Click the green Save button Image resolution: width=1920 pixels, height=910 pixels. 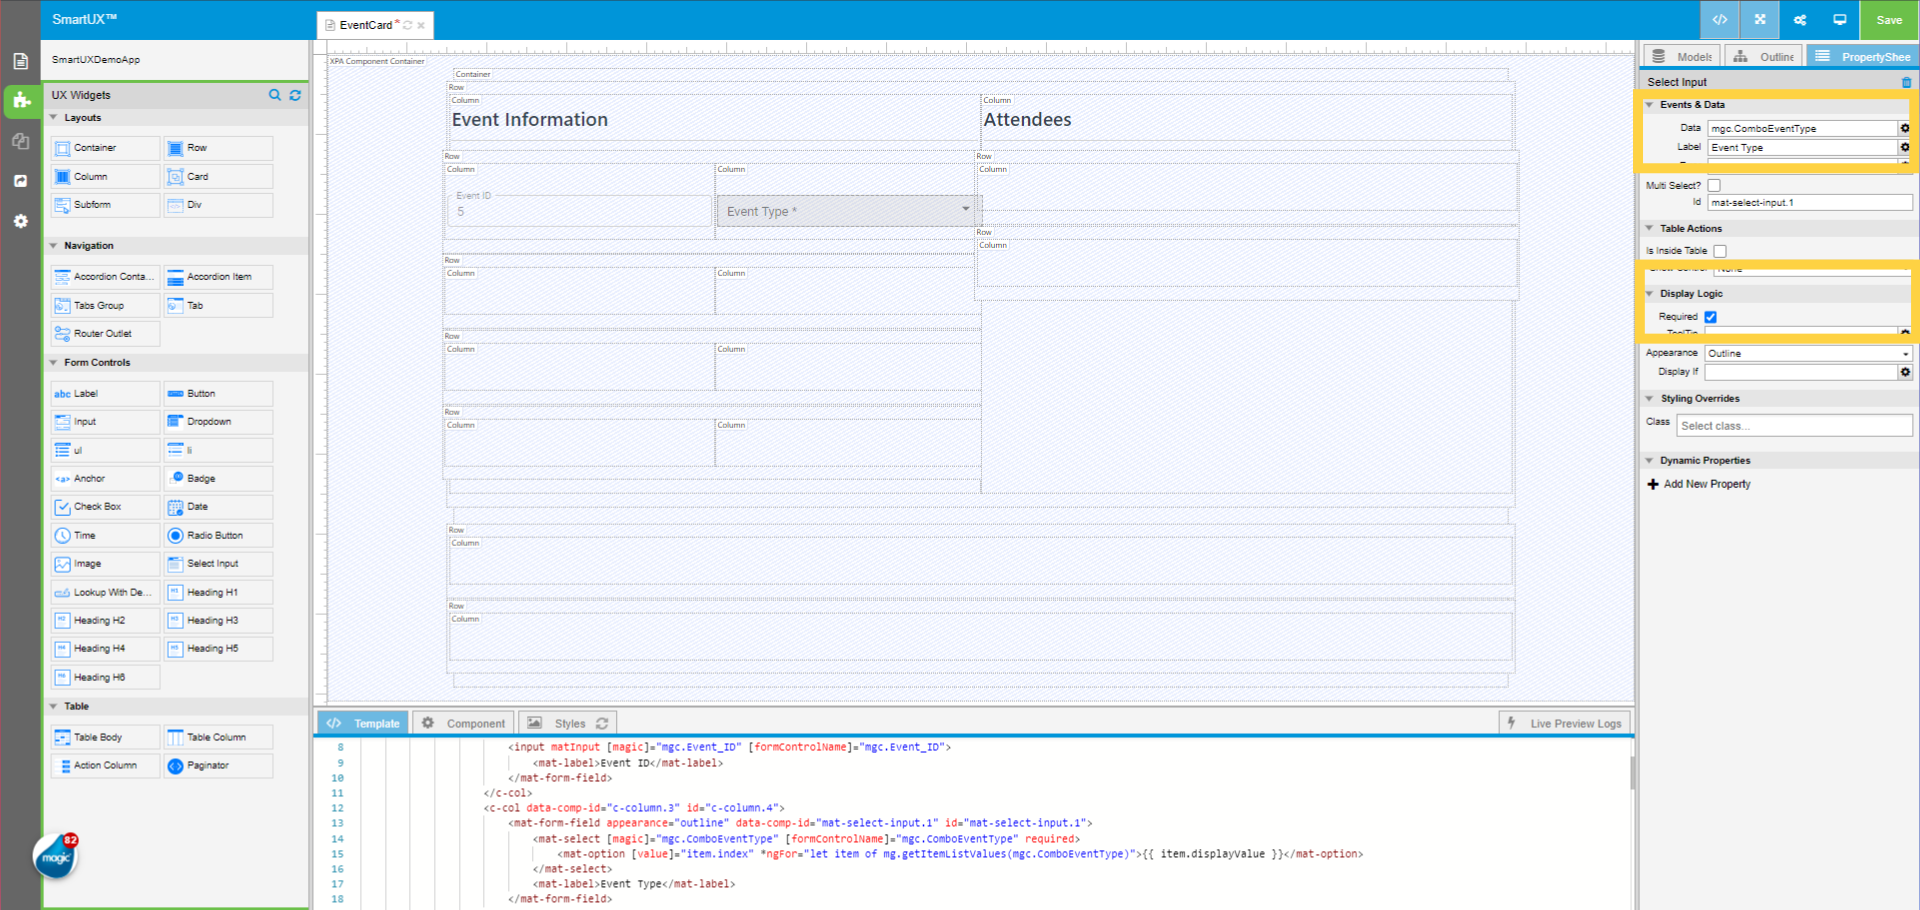[1888, 20]
